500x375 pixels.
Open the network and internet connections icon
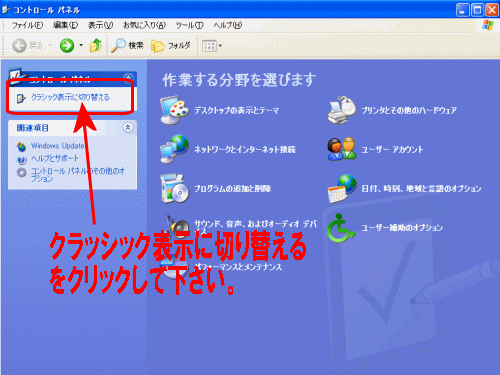point(175,149)
